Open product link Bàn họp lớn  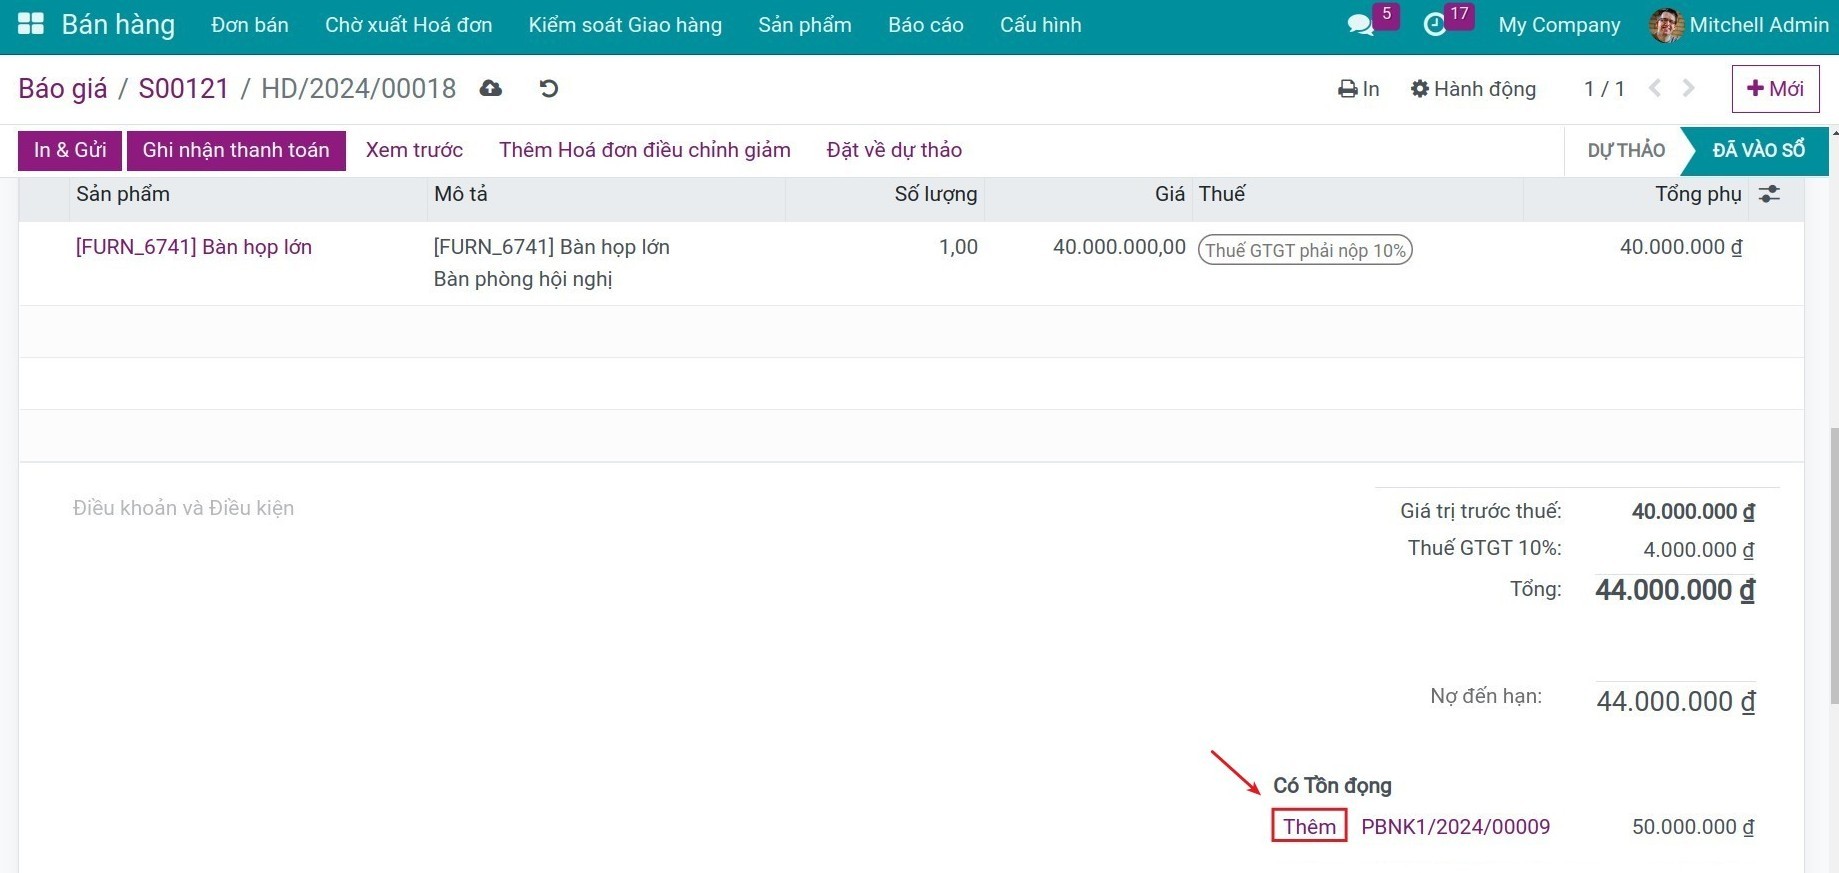click(194, 247)
